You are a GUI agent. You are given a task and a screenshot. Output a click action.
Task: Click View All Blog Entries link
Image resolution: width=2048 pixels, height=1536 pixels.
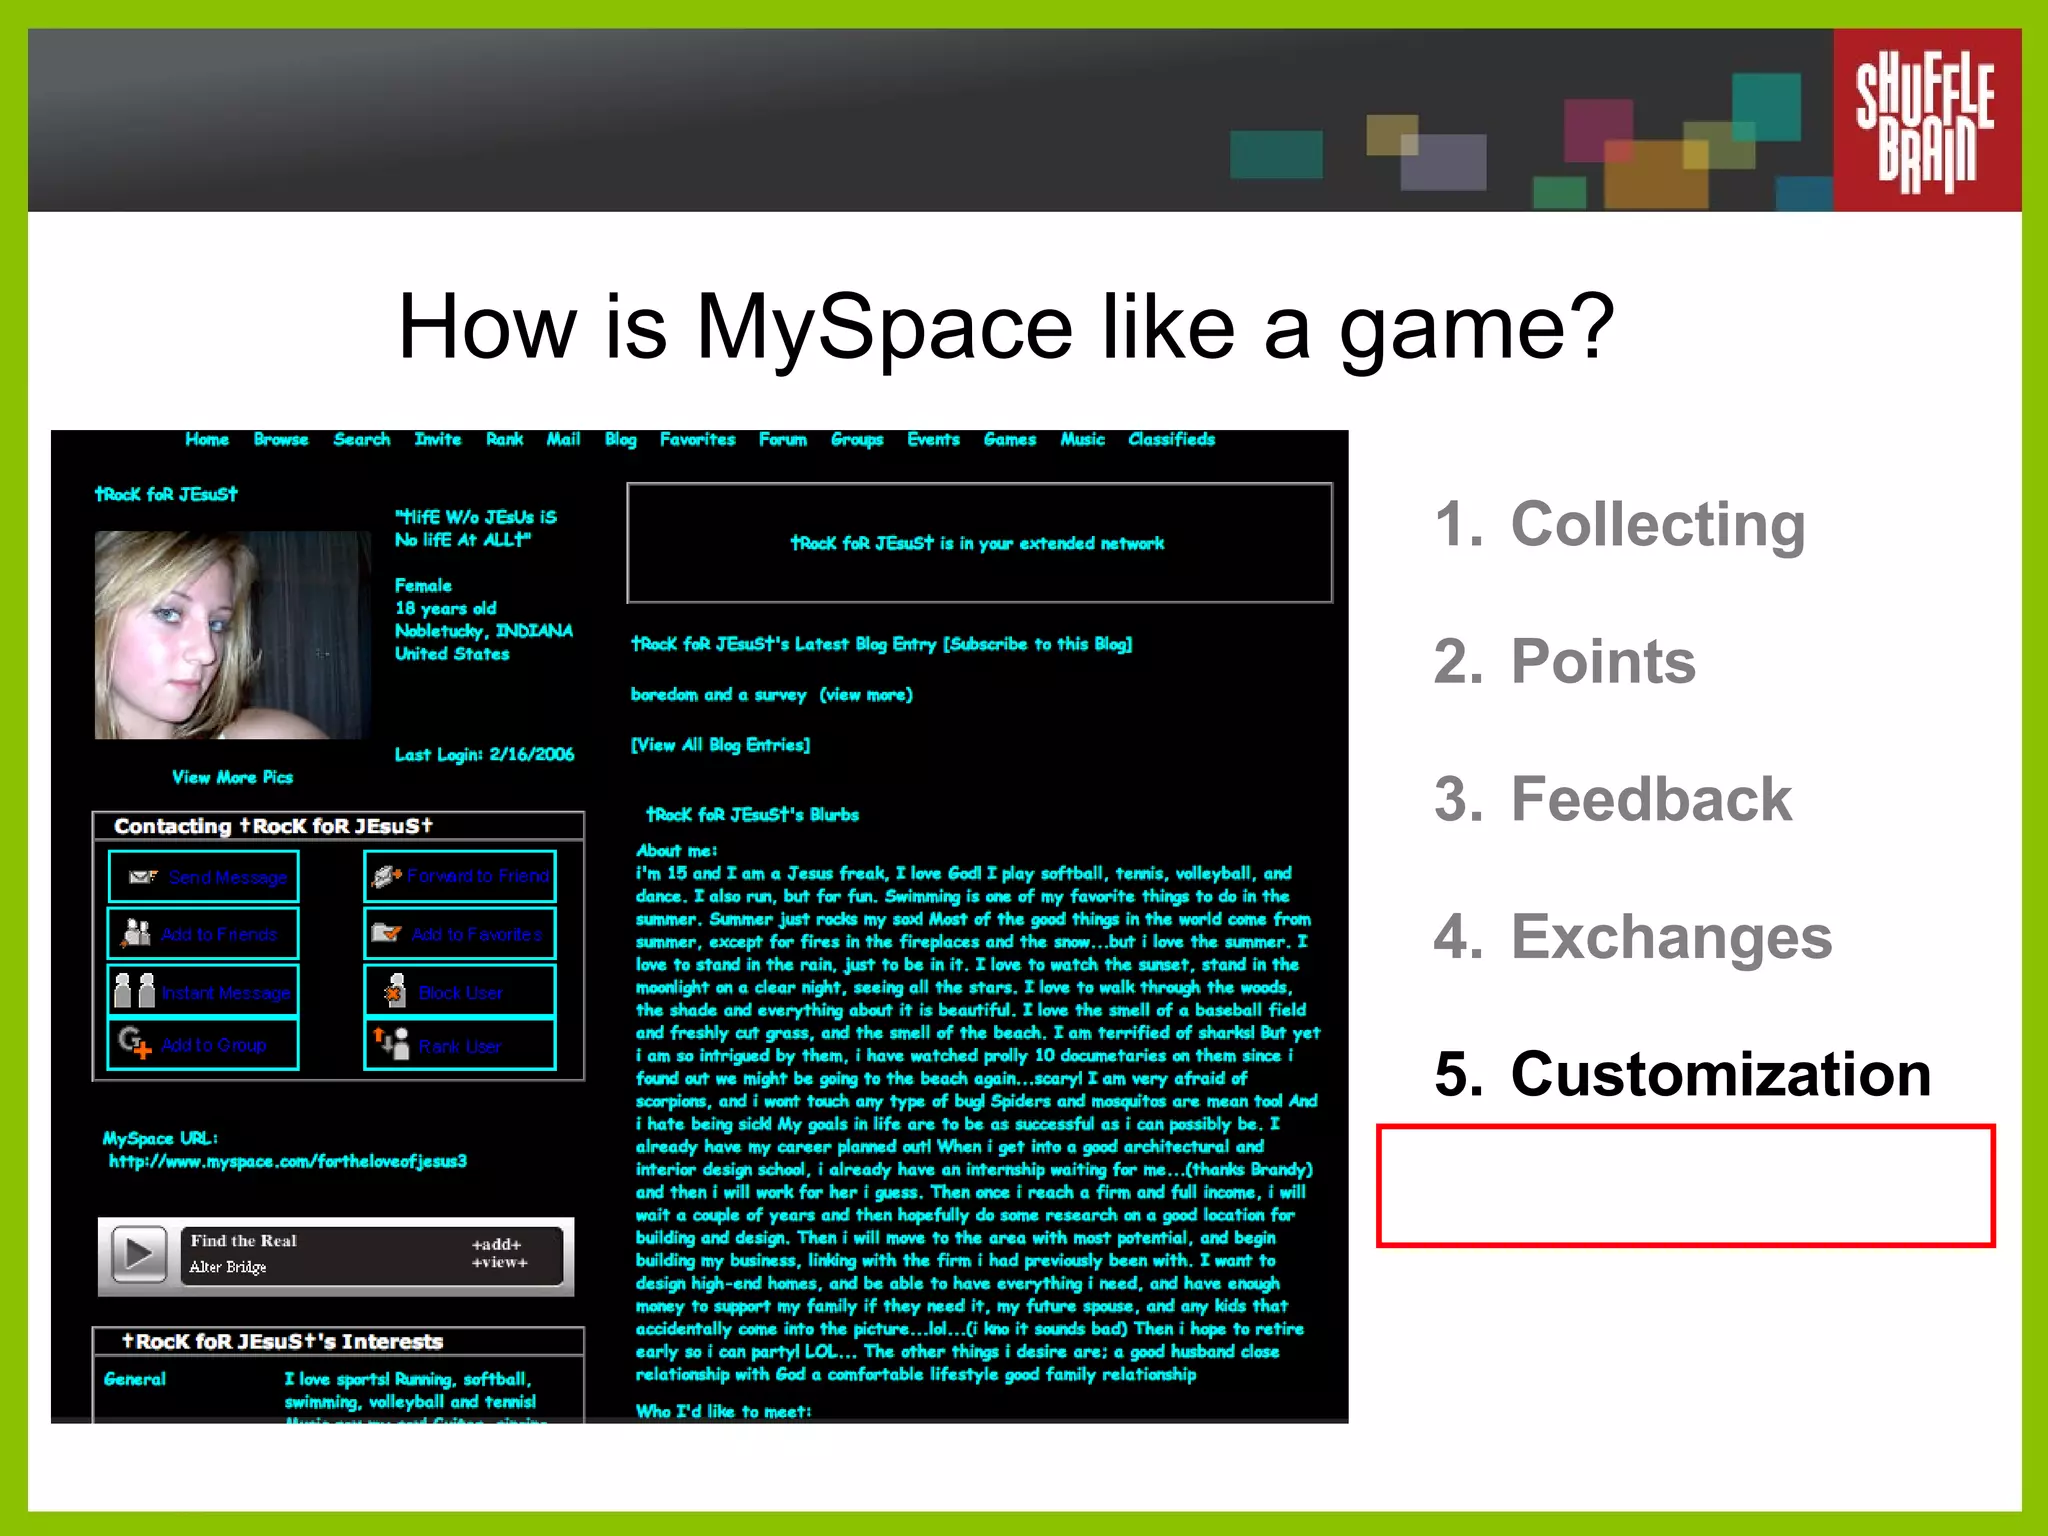(721, 745)
